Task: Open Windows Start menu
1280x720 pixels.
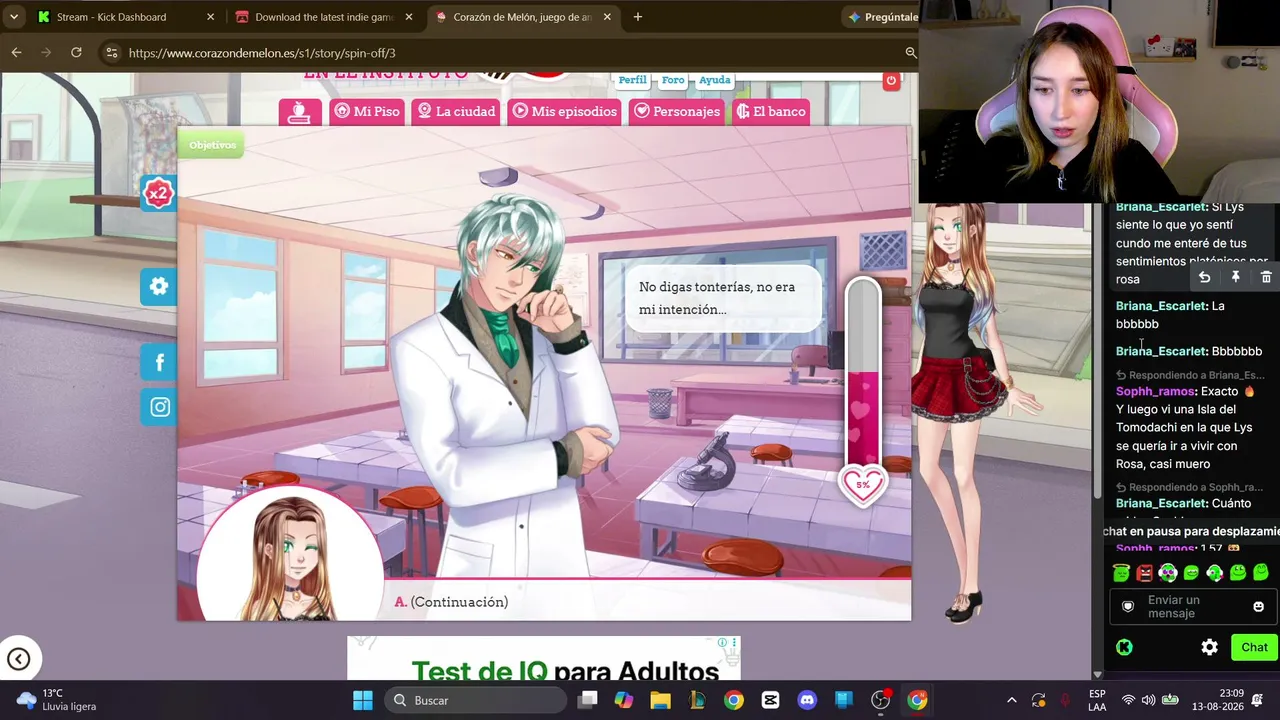Action: click(363, 700)
